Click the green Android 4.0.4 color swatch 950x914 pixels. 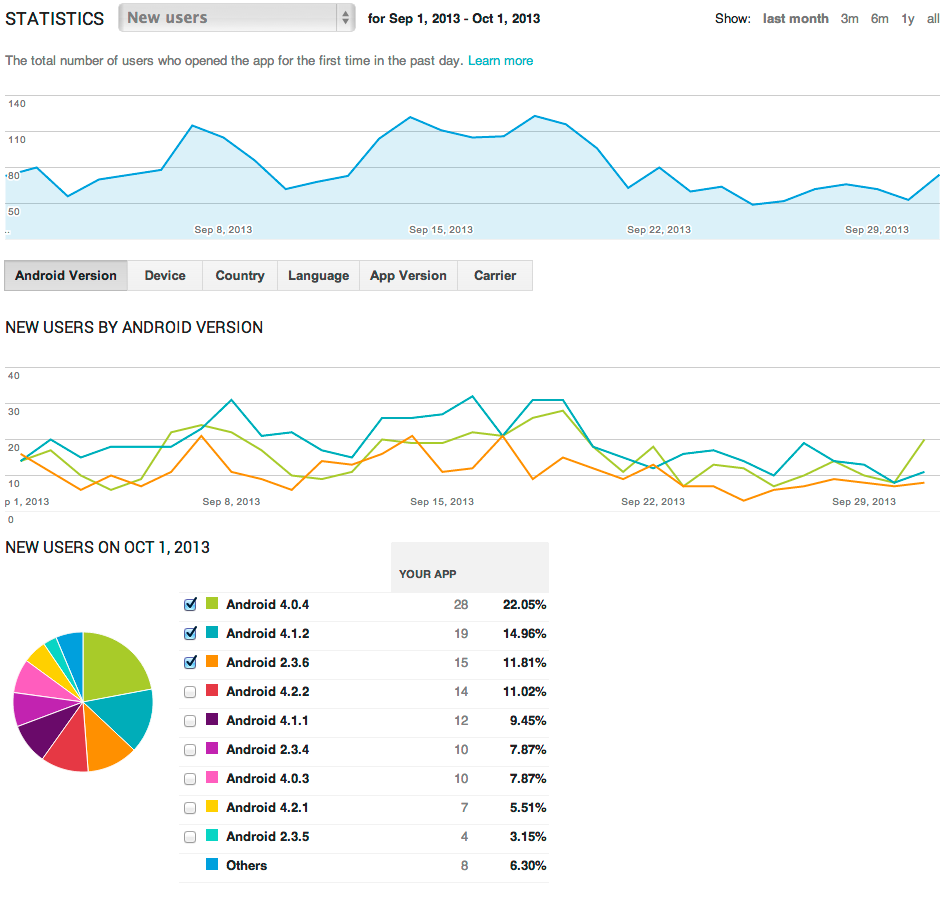(x=212, y=604)
